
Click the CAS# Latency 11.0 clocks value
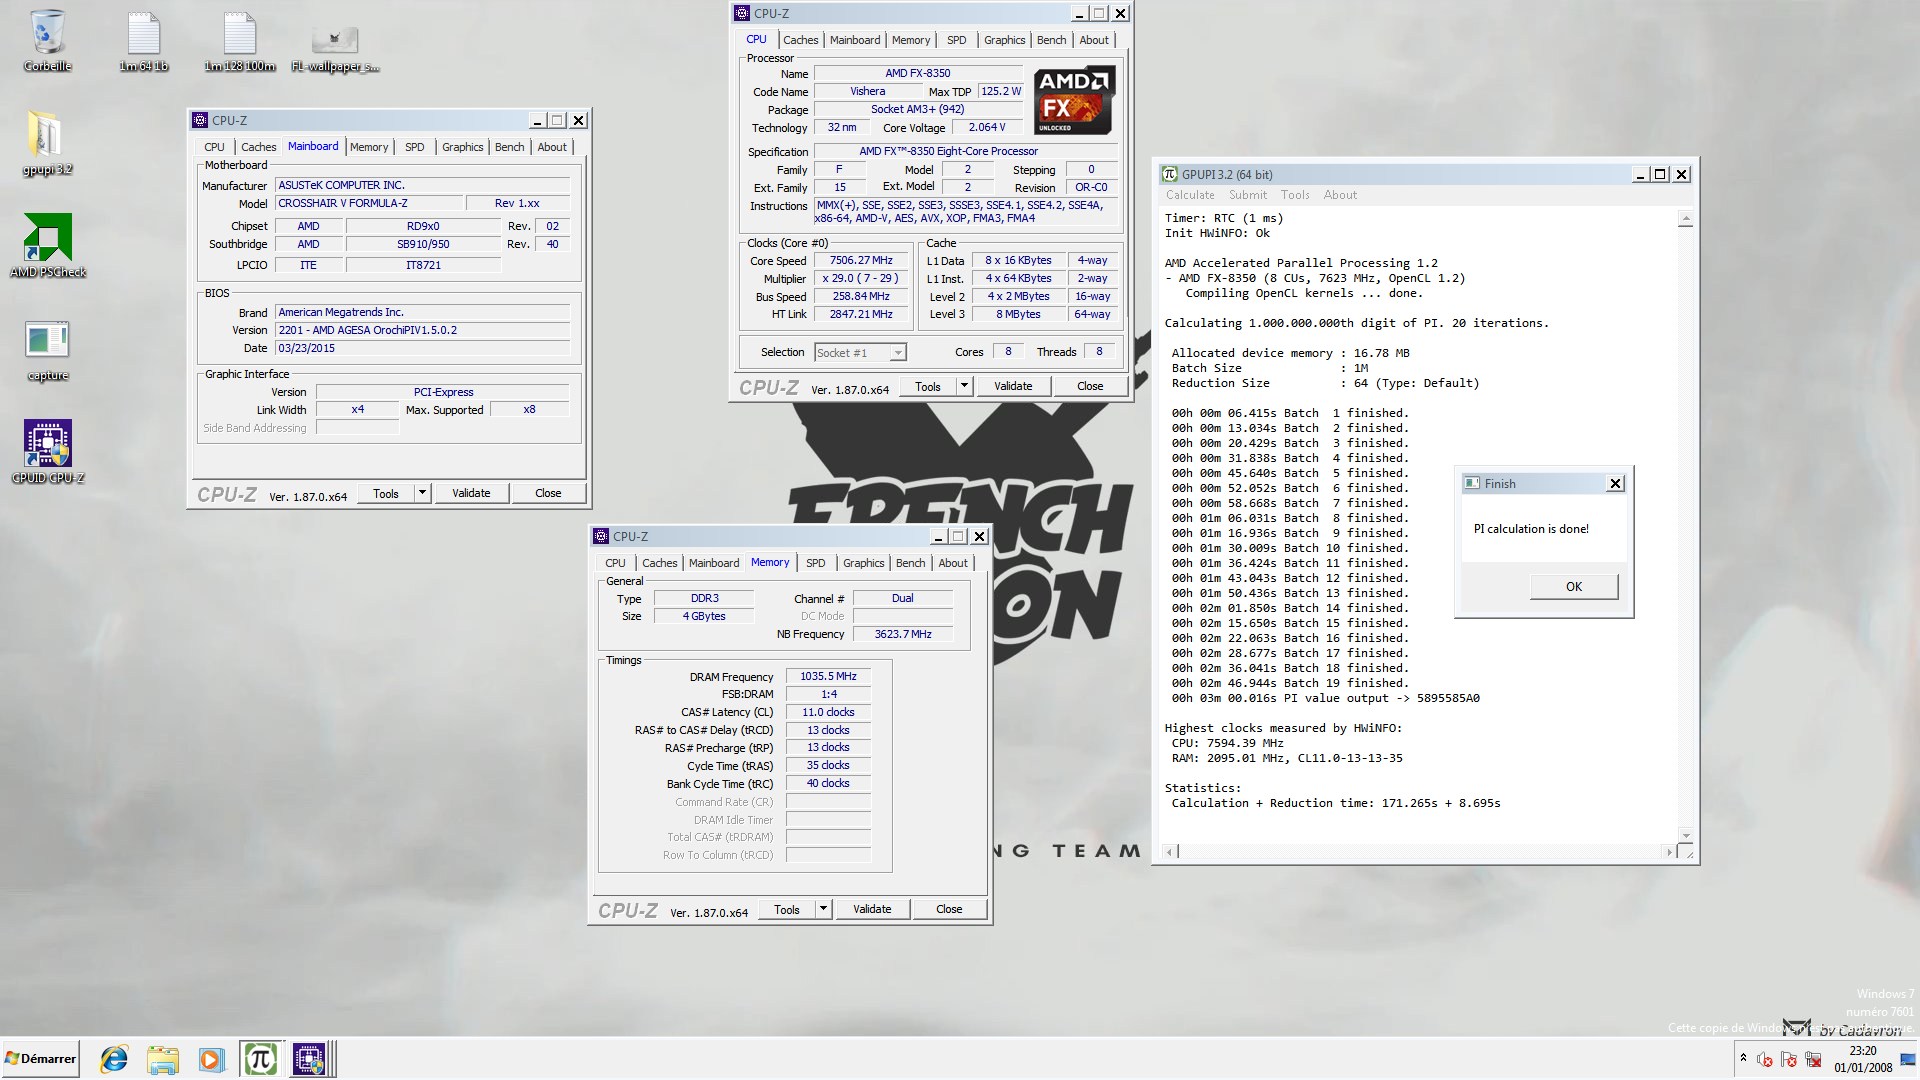828,712
